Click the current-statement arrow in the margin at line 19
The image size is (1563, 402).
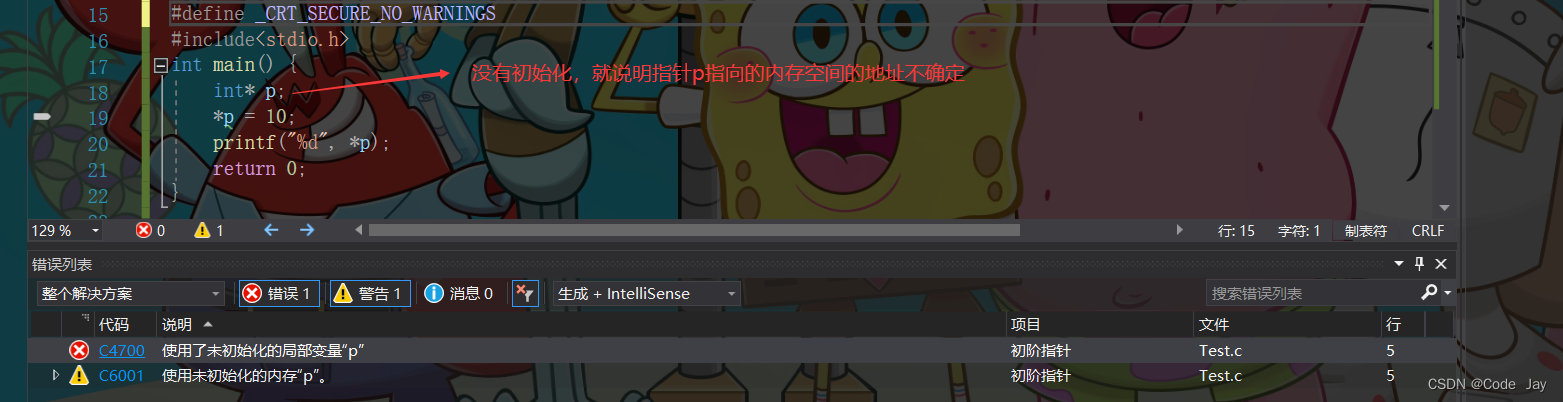point(42,117)
